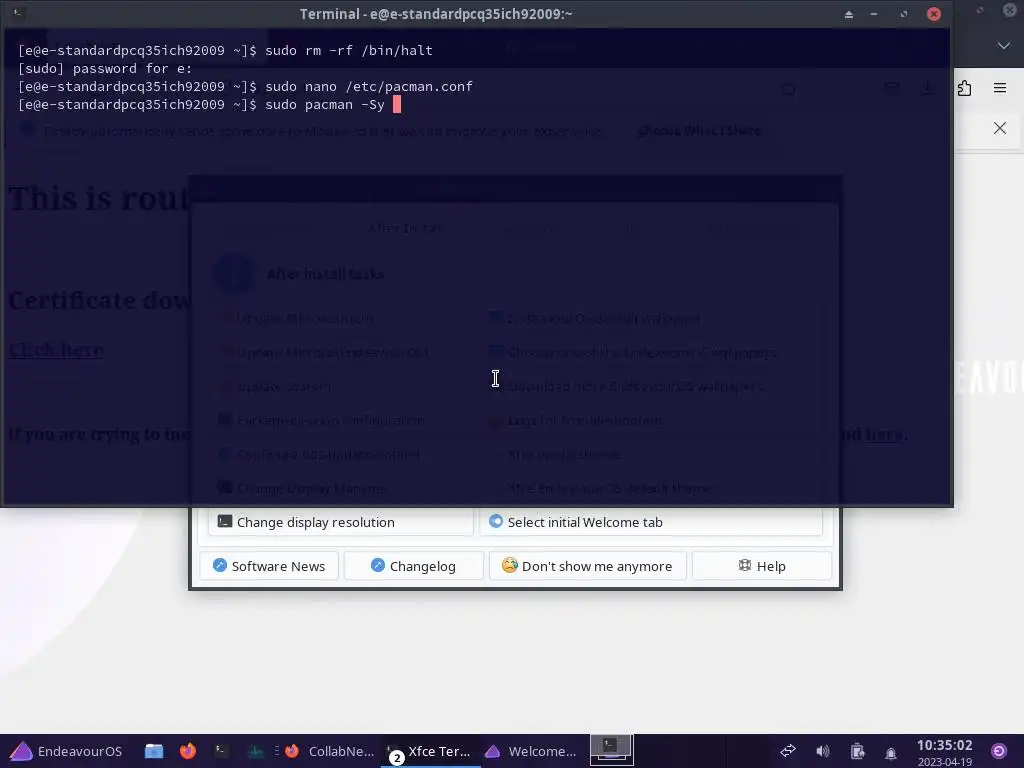Open terminal emulator launcher in the panel

221,751
